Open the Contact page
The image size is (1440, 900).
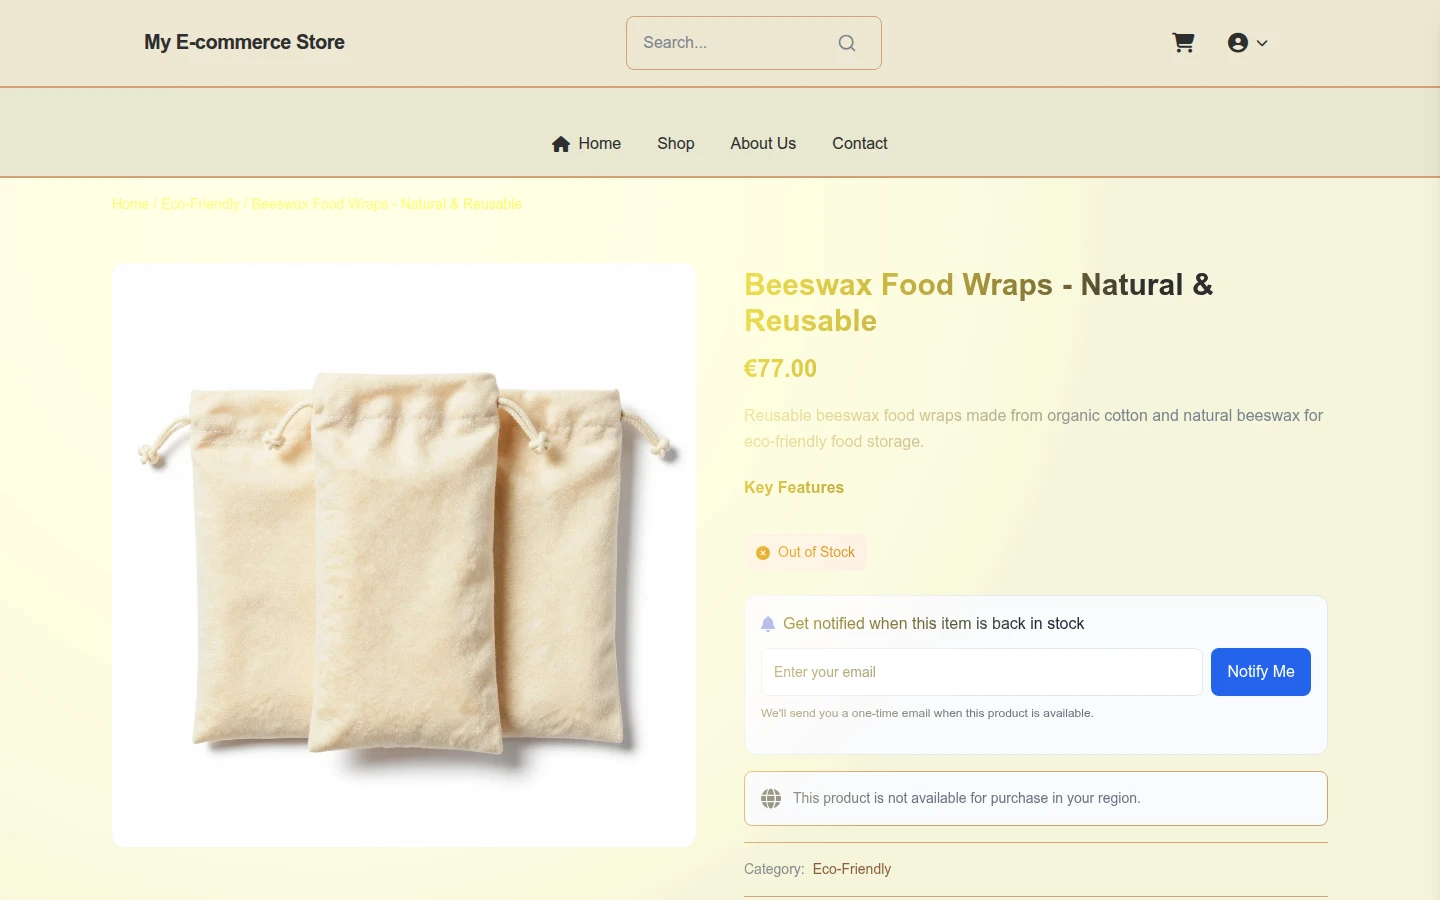(x=860, y=144)
